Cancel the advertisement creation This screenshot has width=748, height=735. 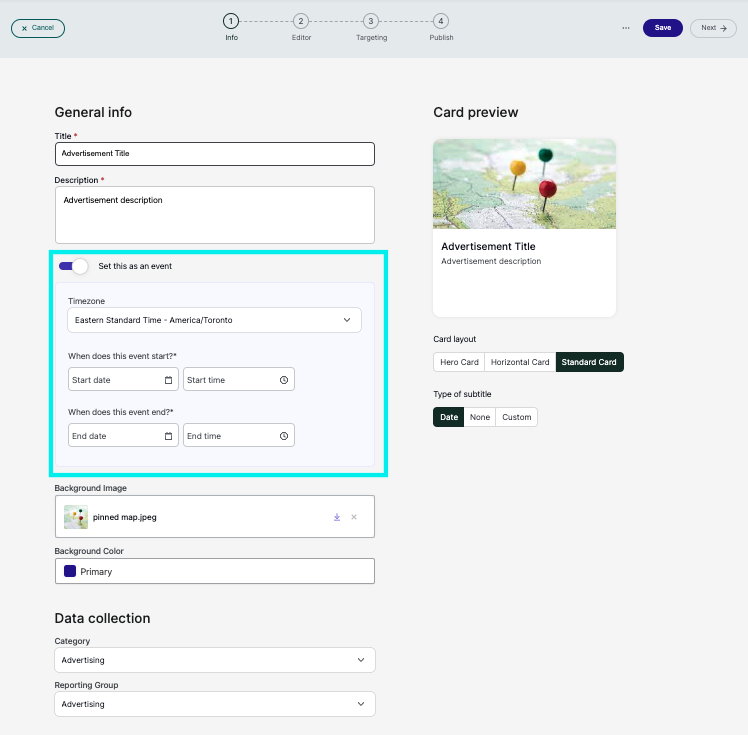(38, 28)
